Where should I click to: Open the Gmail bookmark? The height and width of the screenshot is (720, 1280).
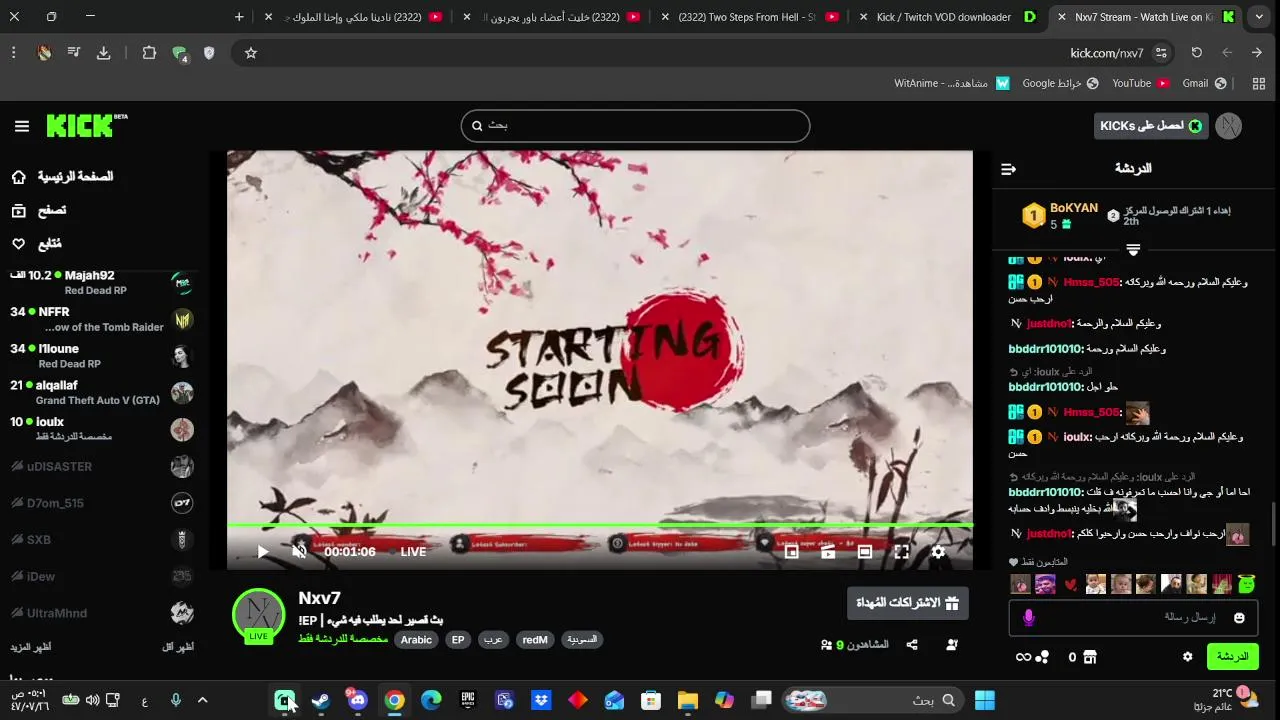click(1203, 83)
